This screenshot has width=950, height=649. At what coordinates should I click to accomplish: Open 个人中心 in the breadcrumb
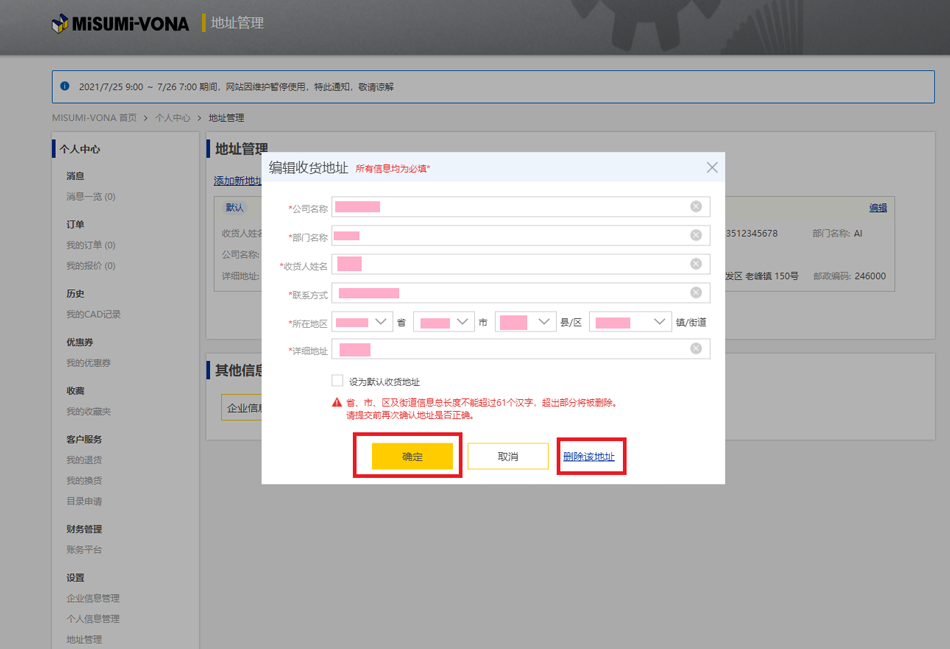[172, 118]
